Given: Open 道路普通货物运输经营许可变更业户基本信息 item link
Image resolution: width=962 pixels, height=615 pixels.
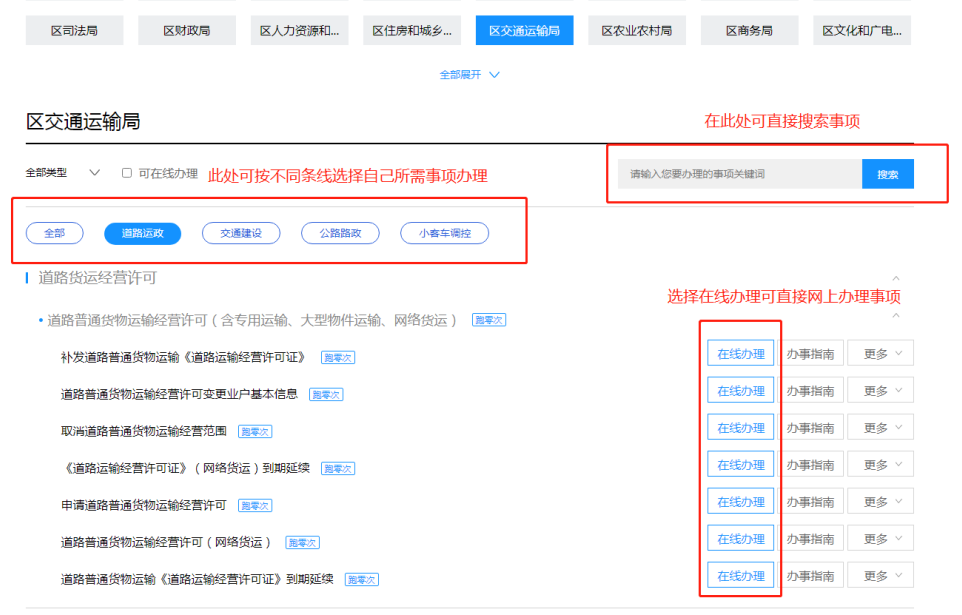Looking at the screenshot, I should click(179, 394).
